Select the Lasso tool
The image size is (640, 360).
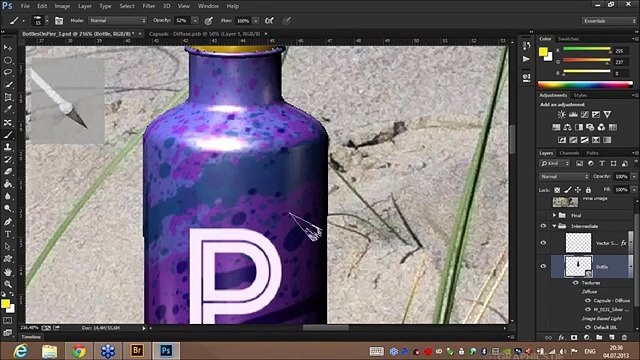click(x=8, y=73)
